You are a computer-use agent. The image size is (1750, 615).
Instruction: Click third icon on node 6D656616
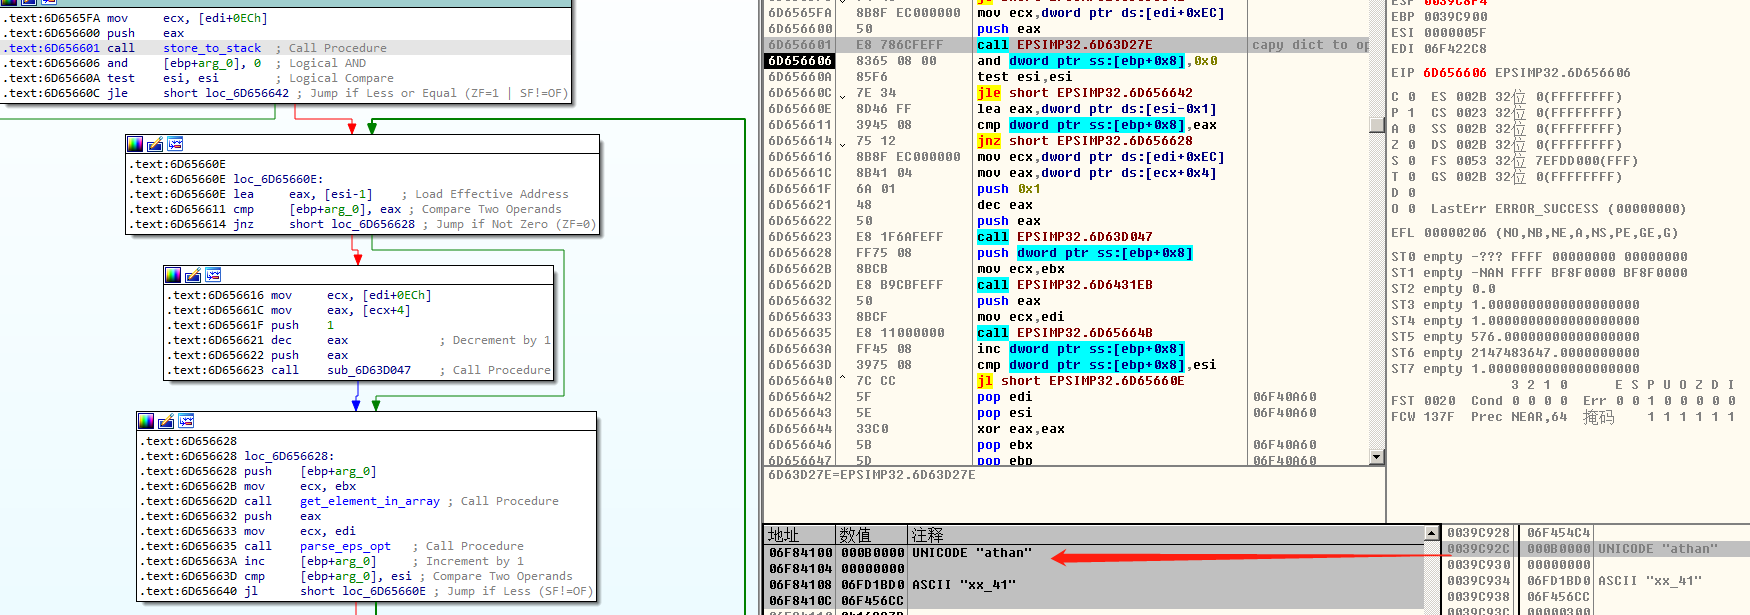tap(213, 275)
